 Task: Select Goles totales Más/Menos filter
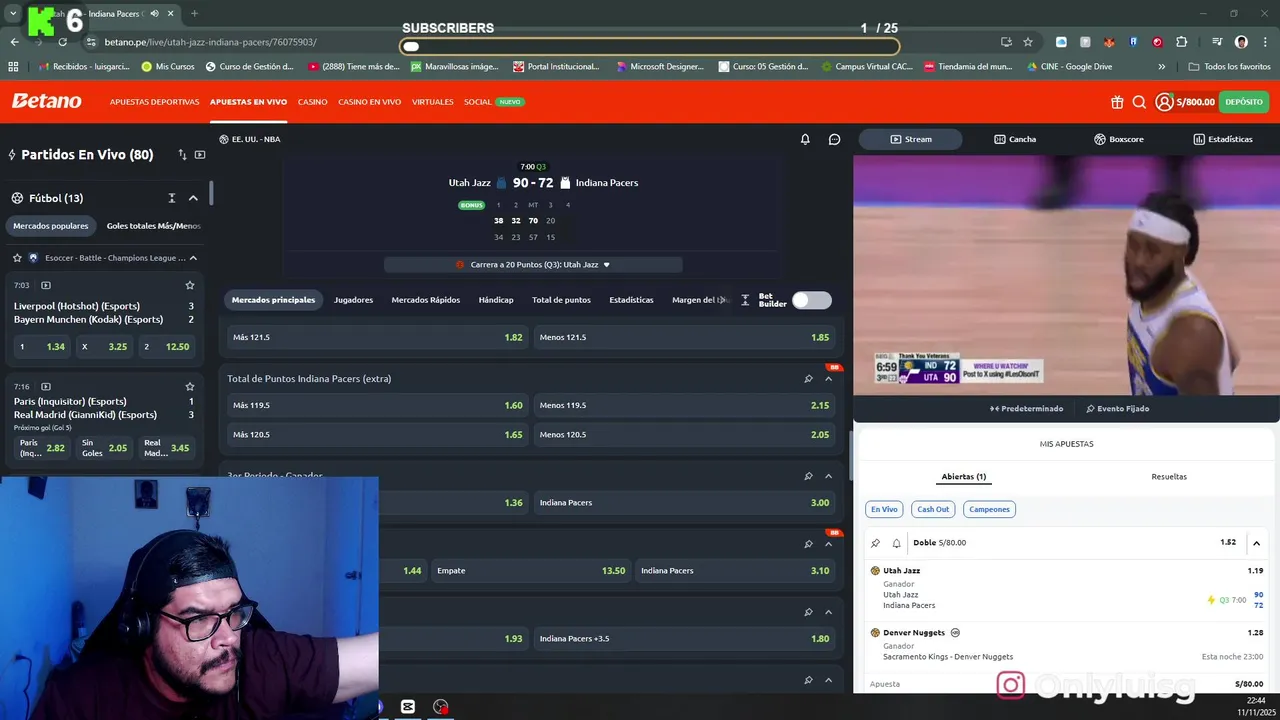pyautogui.click(x=153, y=226)
